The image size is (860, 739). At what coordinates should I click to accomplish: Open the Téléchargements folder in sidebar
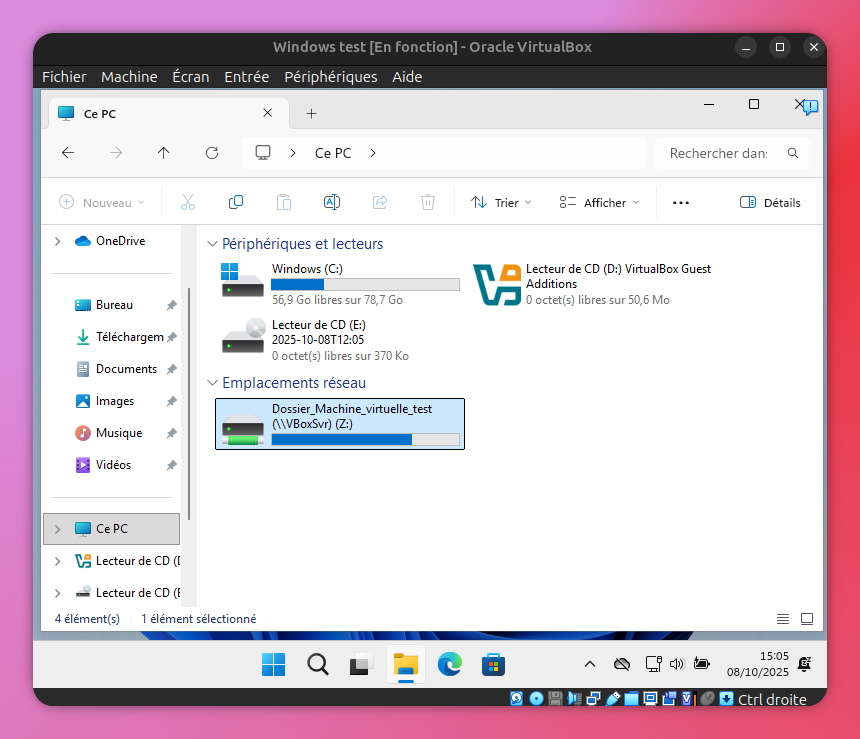128,337
